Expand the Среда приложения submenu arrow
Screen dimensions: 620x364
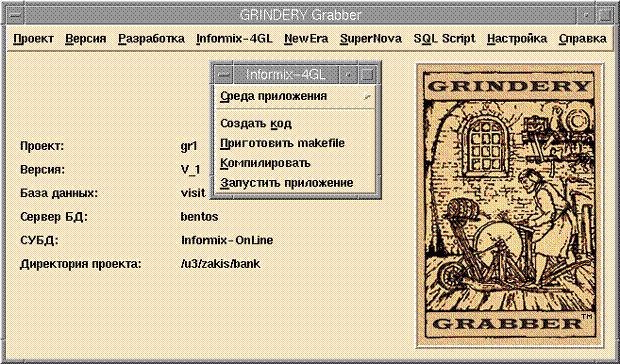[x=367, y=96]
